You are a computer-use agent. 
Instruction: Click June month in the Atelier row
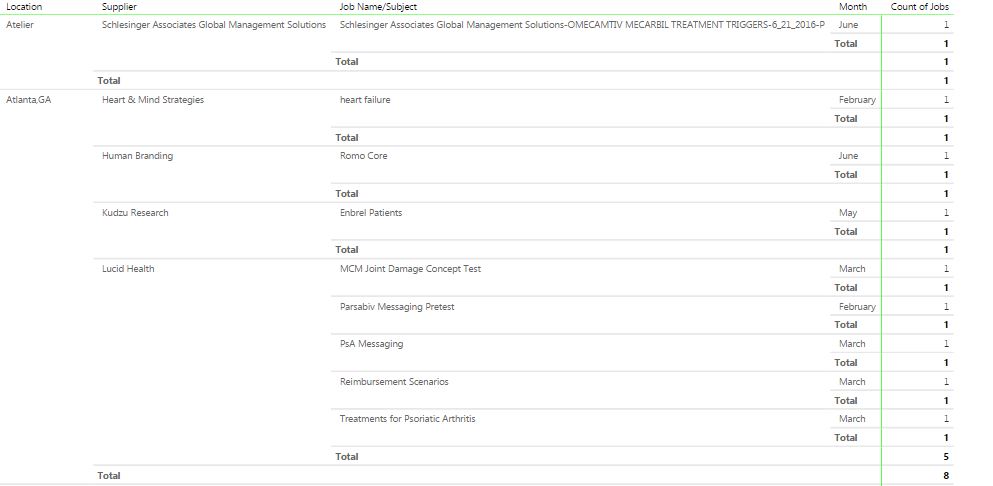pyautogui.click(x=848, y=25)
